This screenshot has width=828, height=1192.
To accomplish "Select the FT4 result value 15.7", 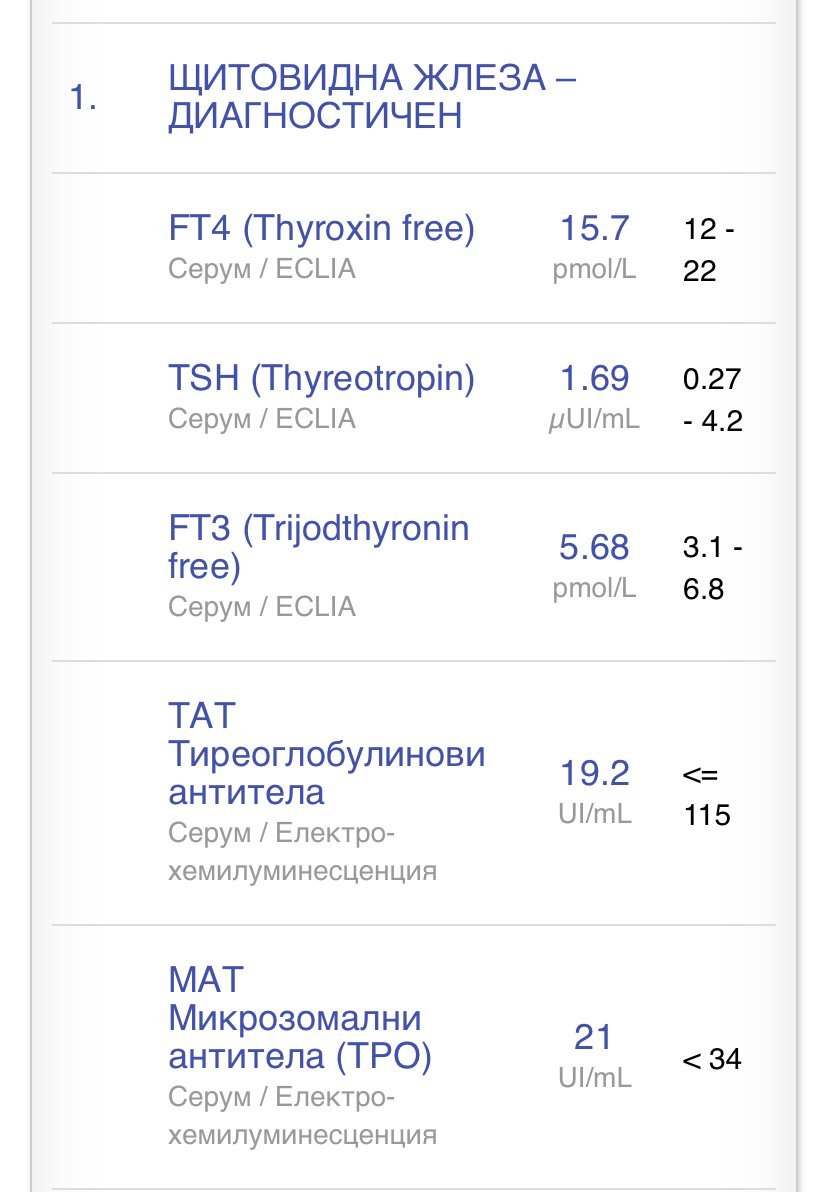I will [x=594, y=229].
